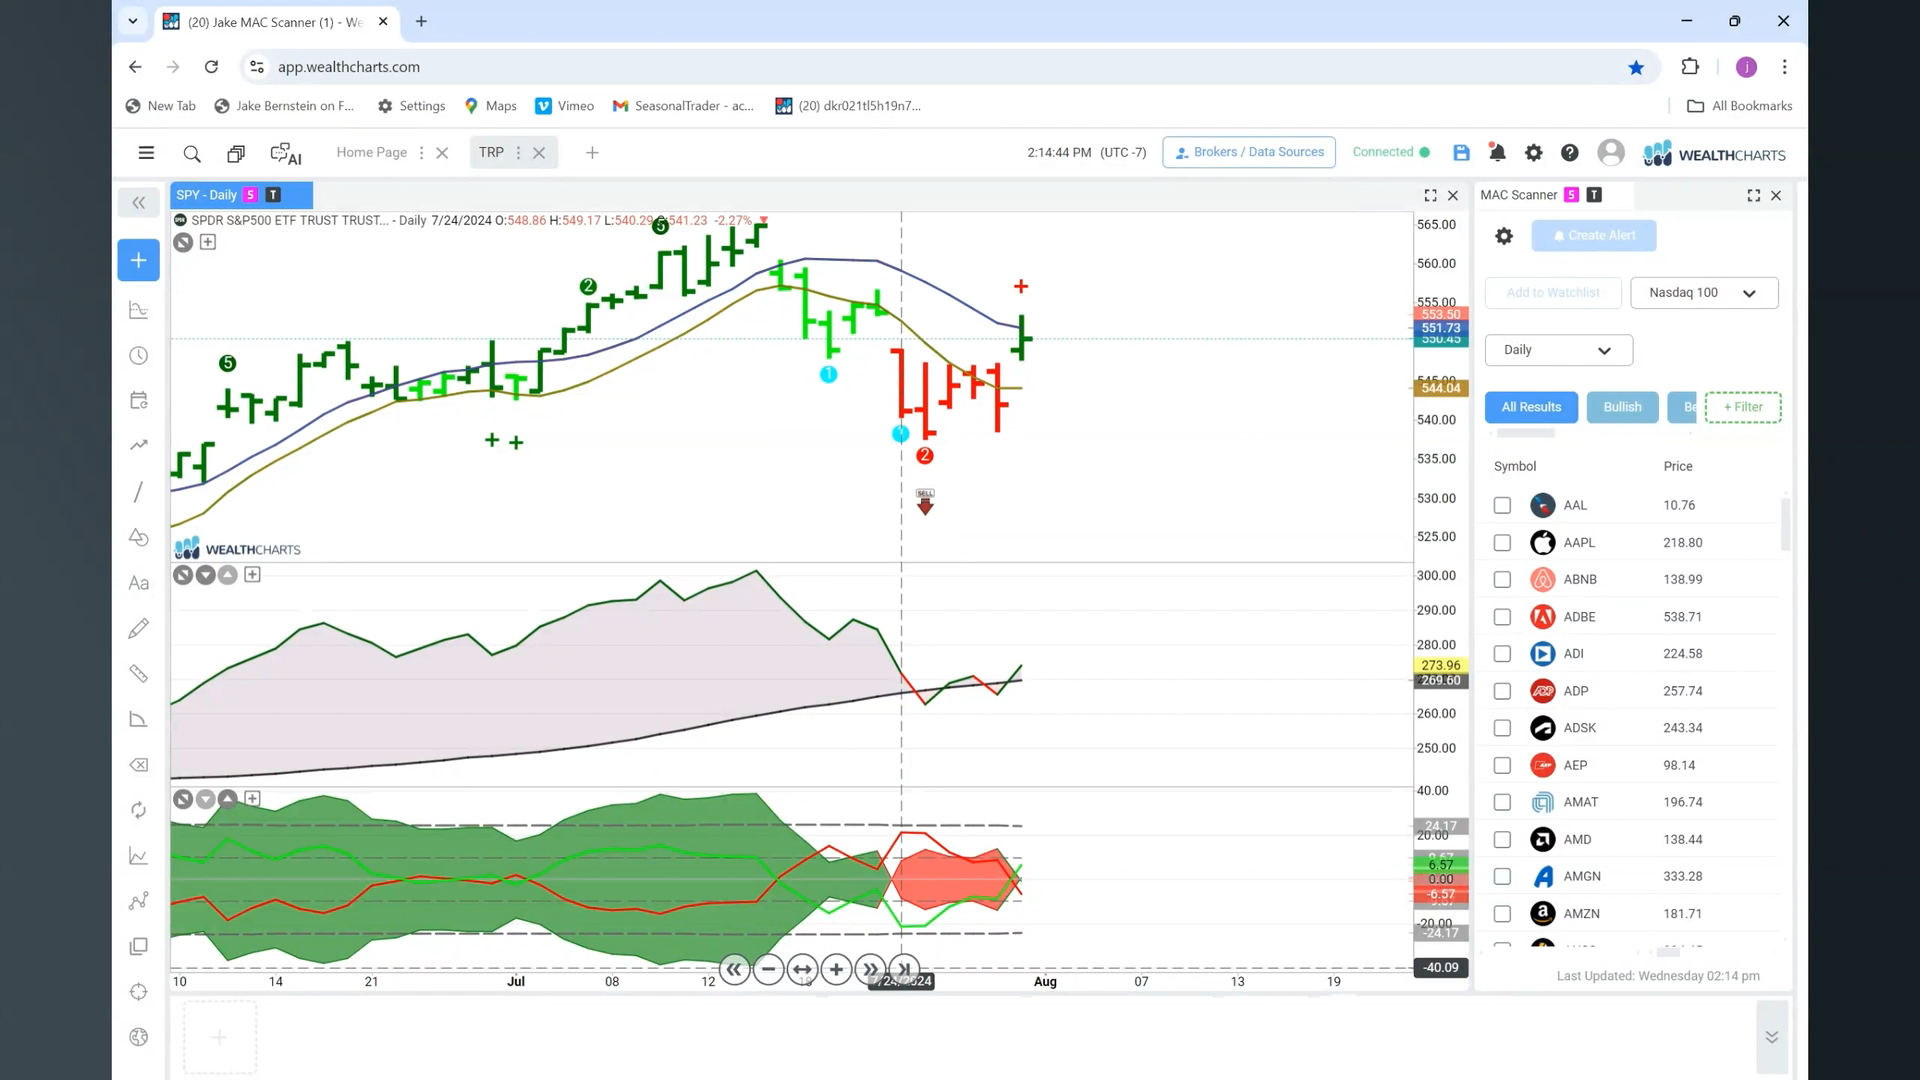Add indicator to price pane plus icon
The height and width of the screenshot is (1080, 1920).
(x=208, y=242)
